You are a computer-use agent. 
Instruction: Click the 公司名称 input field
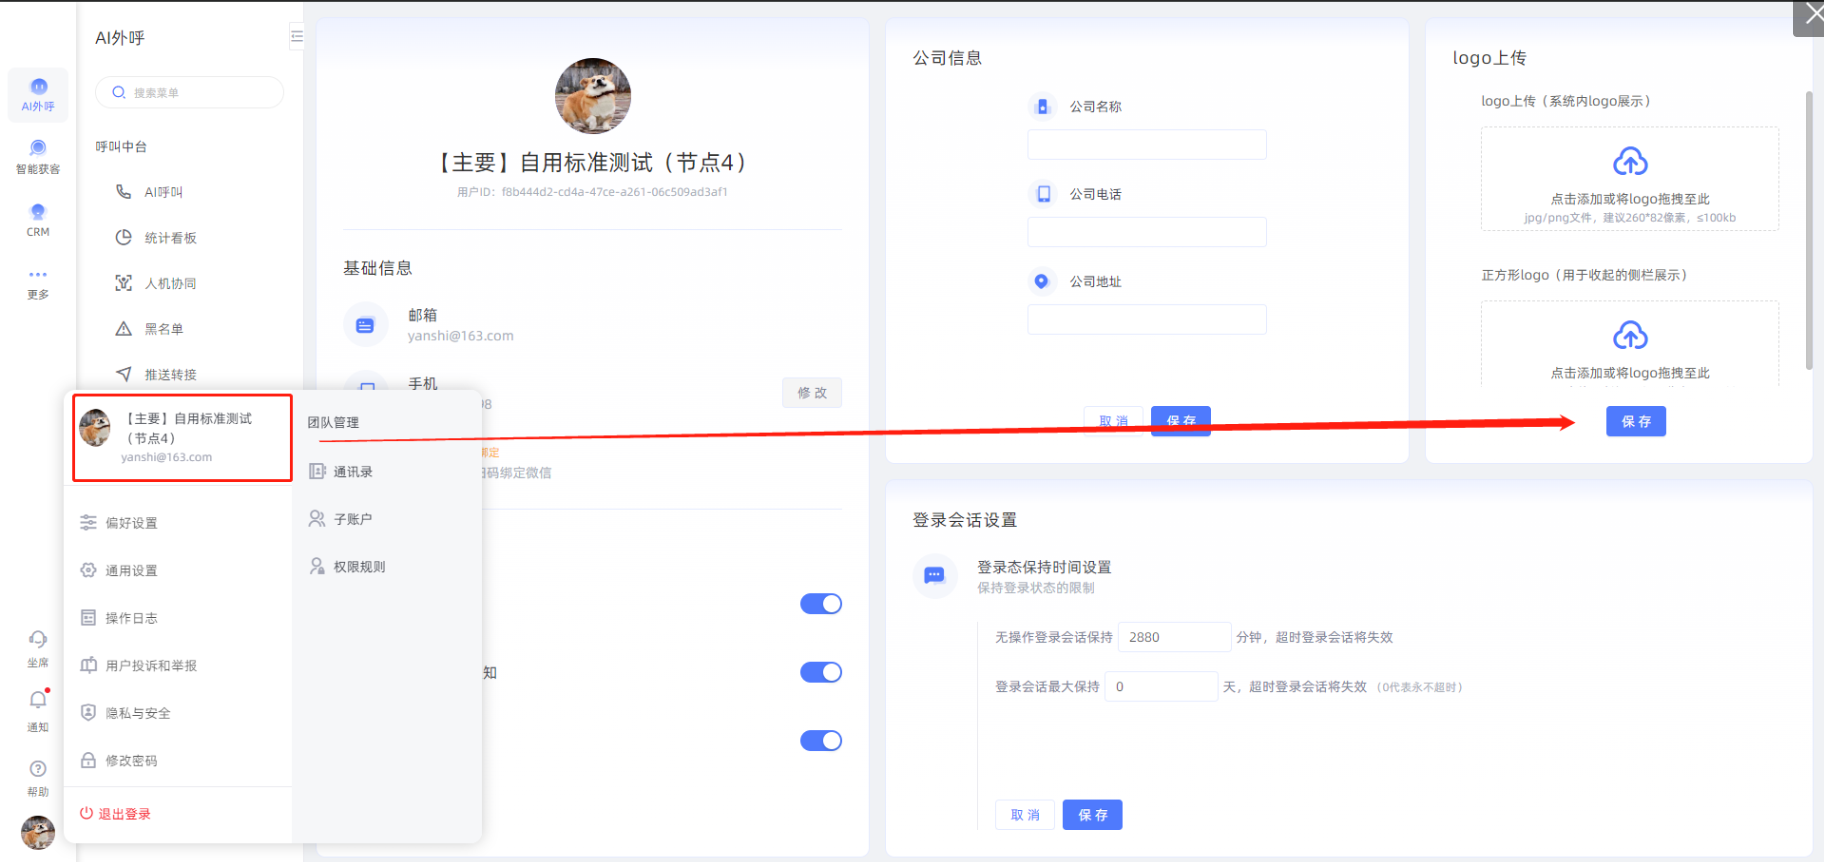click(x=1146, y=145)
